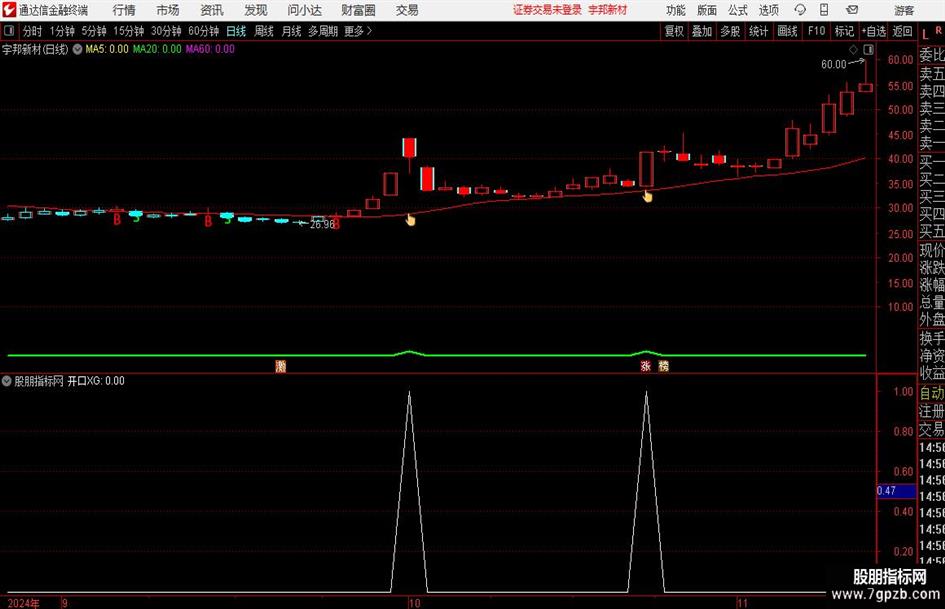This screenshot has height=609, width=945.
Task: Toggle the right info panel icon
Action: point(868,49)
